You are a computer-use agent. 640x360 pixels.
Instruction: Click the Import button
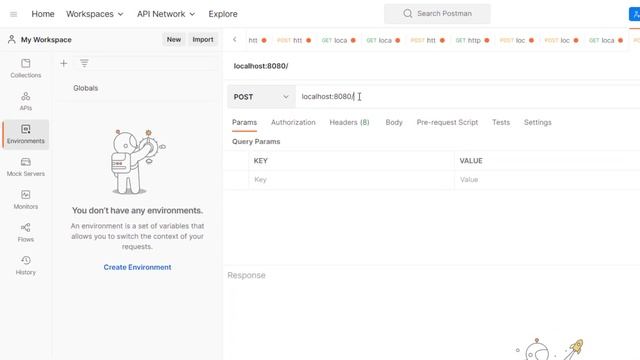click(203, 40)
